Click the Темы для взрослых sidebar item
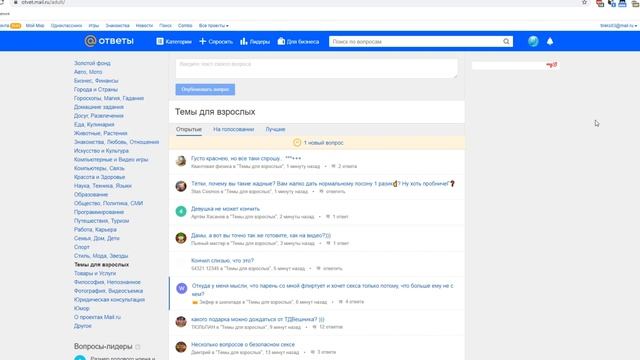 [101, 264]
